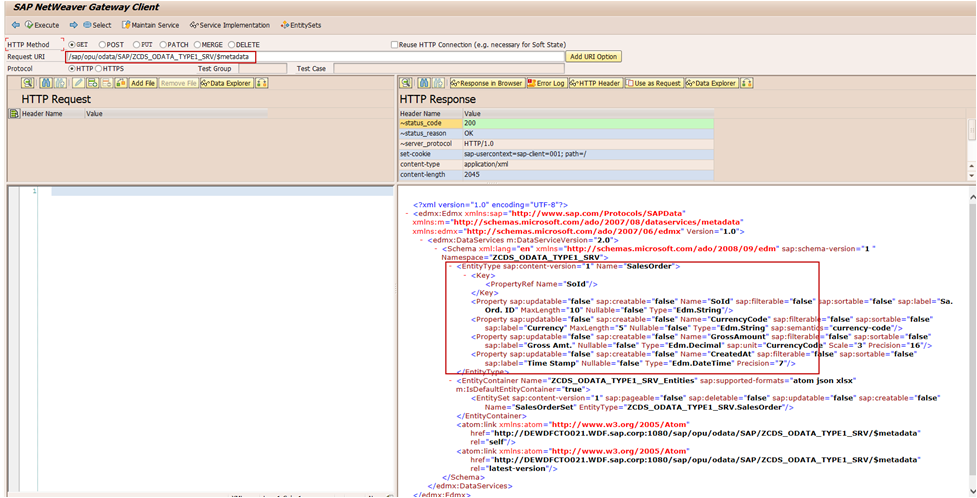Viewport: 977px width, 498px height.
Task: Select the ~server_protocol header row
Action: tap(556, 144)
